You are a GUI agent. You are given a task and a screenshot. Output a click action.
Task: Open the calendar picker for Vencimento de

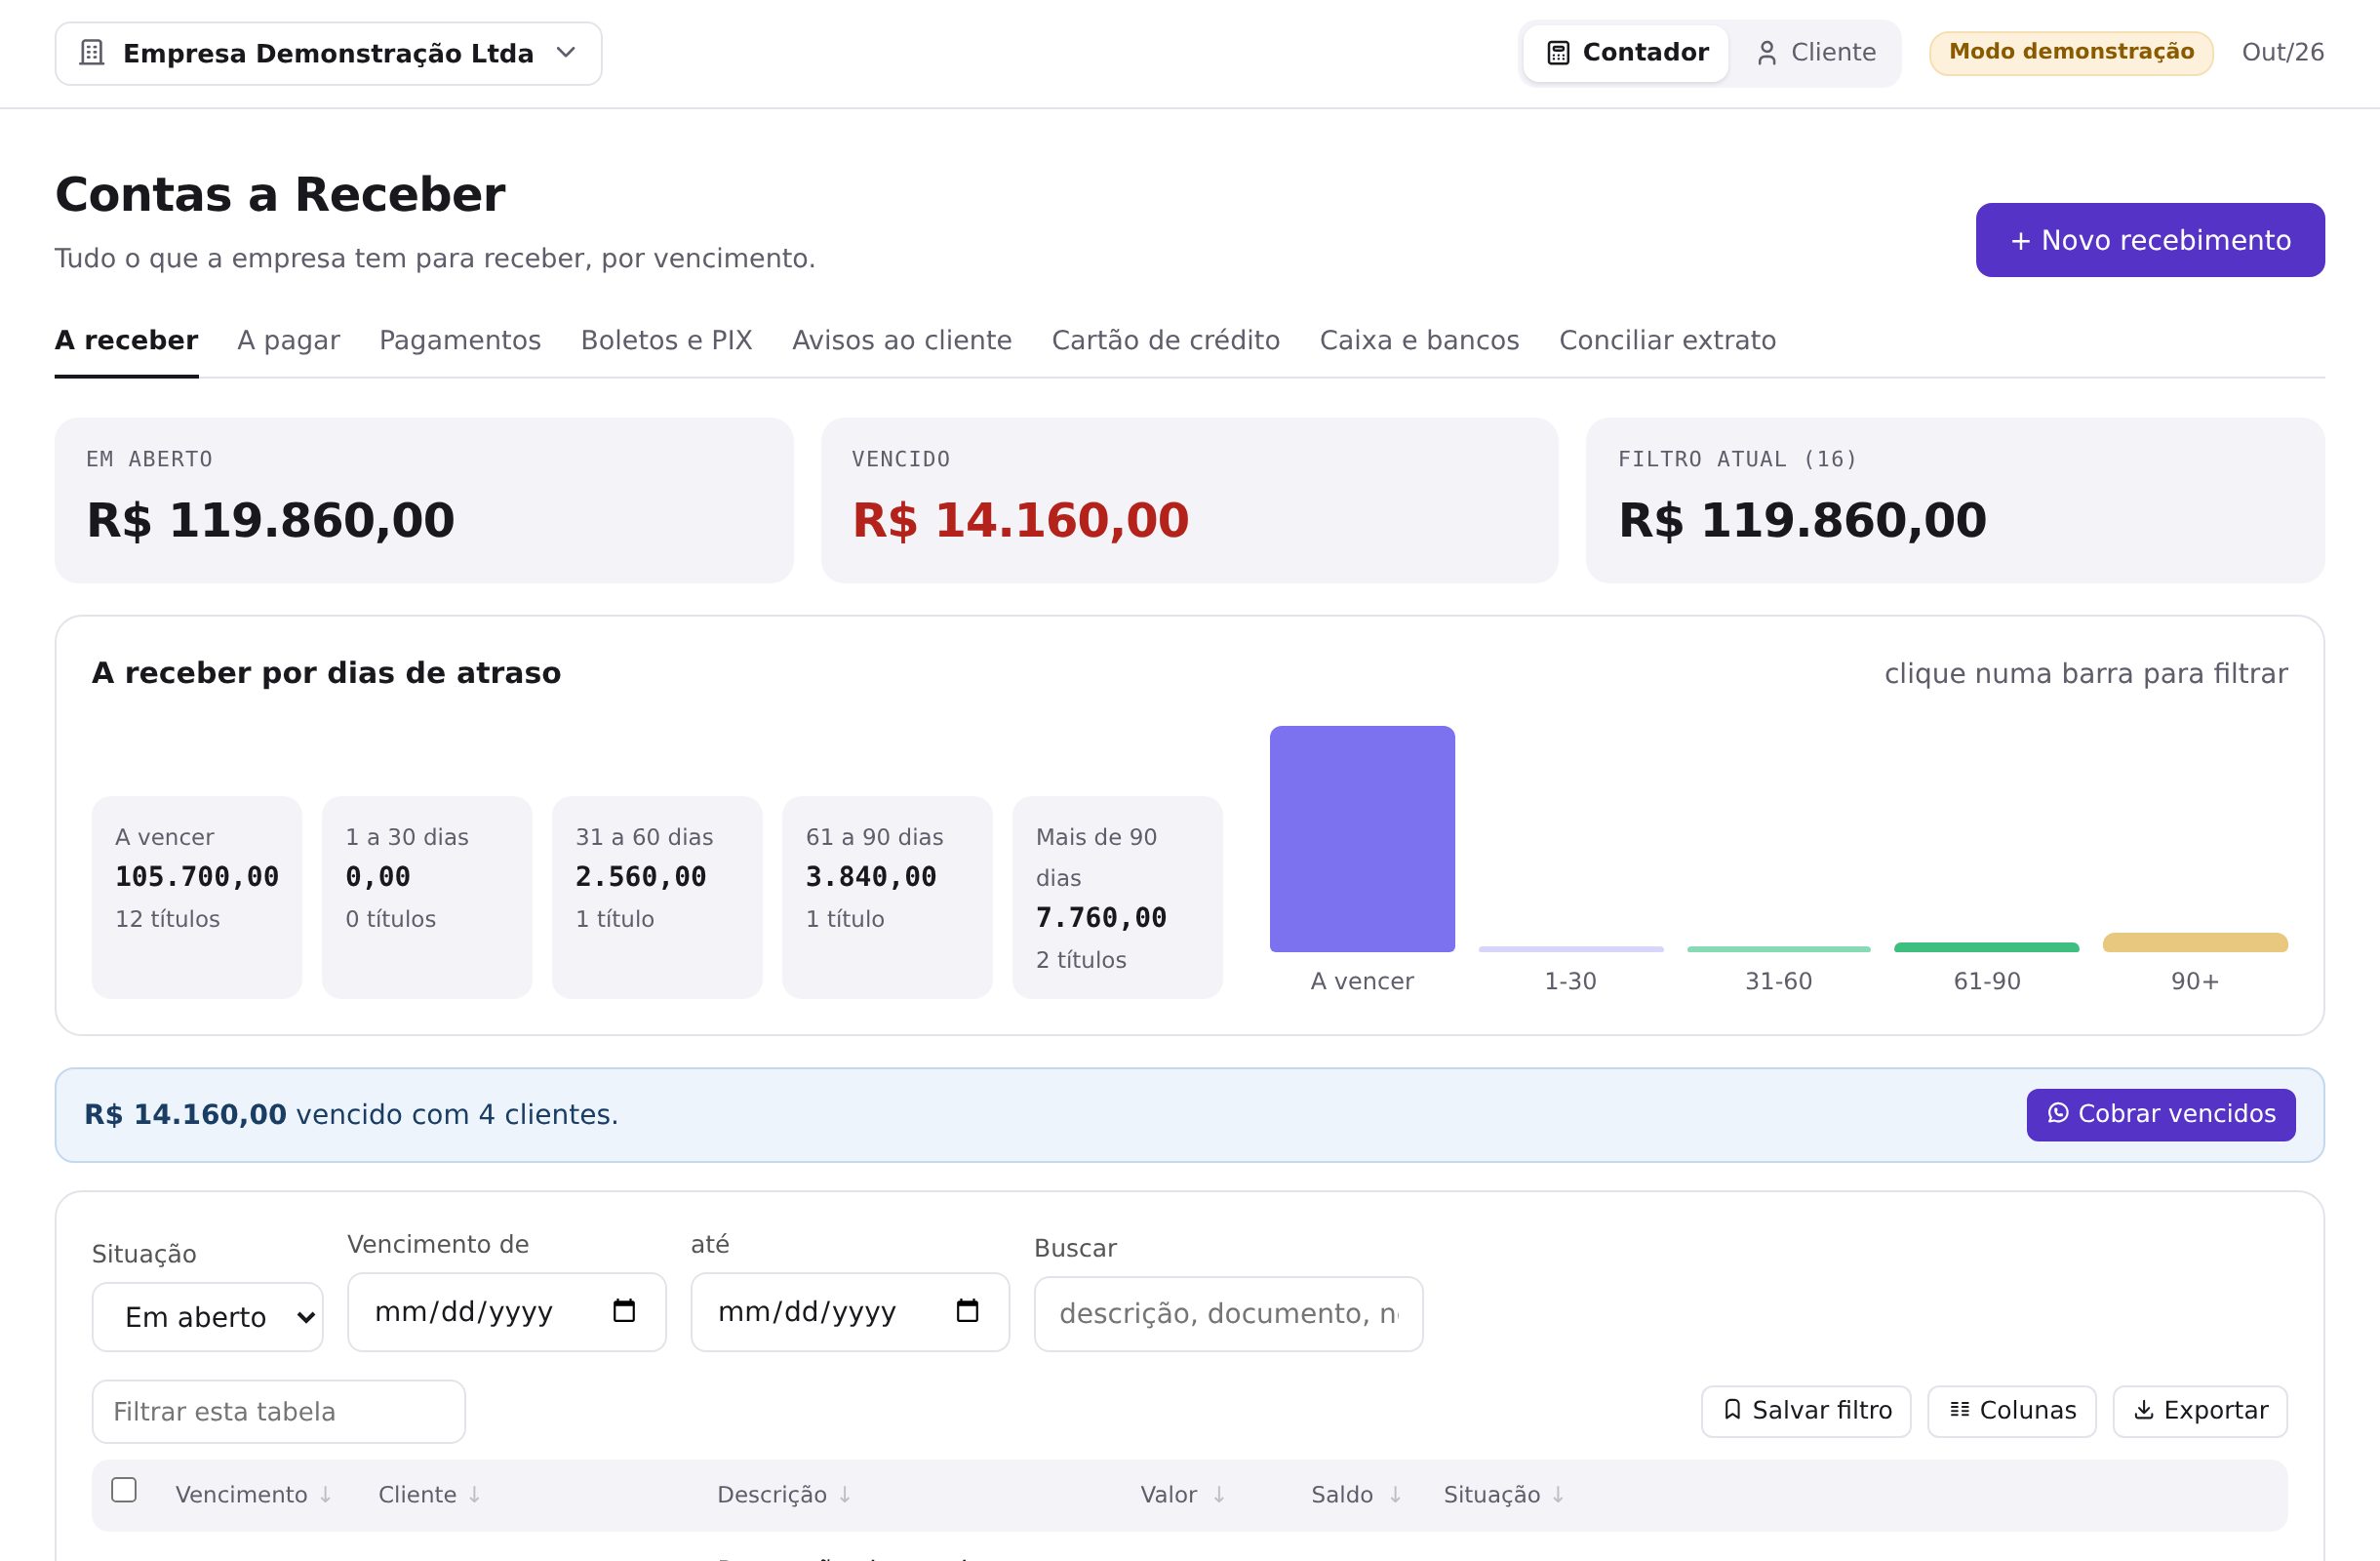pos(624,1311)
